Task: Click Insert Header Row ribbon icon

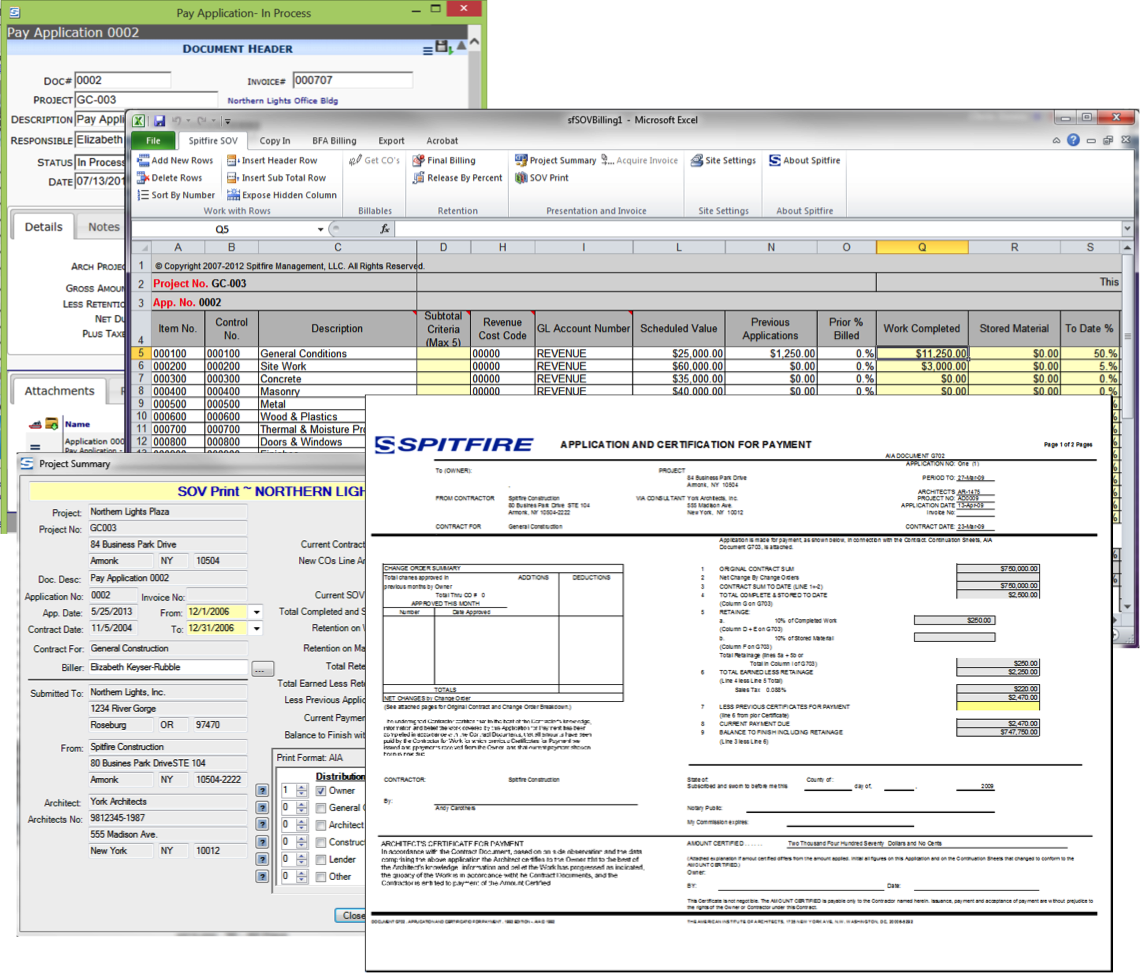Action: pos(233,161)
